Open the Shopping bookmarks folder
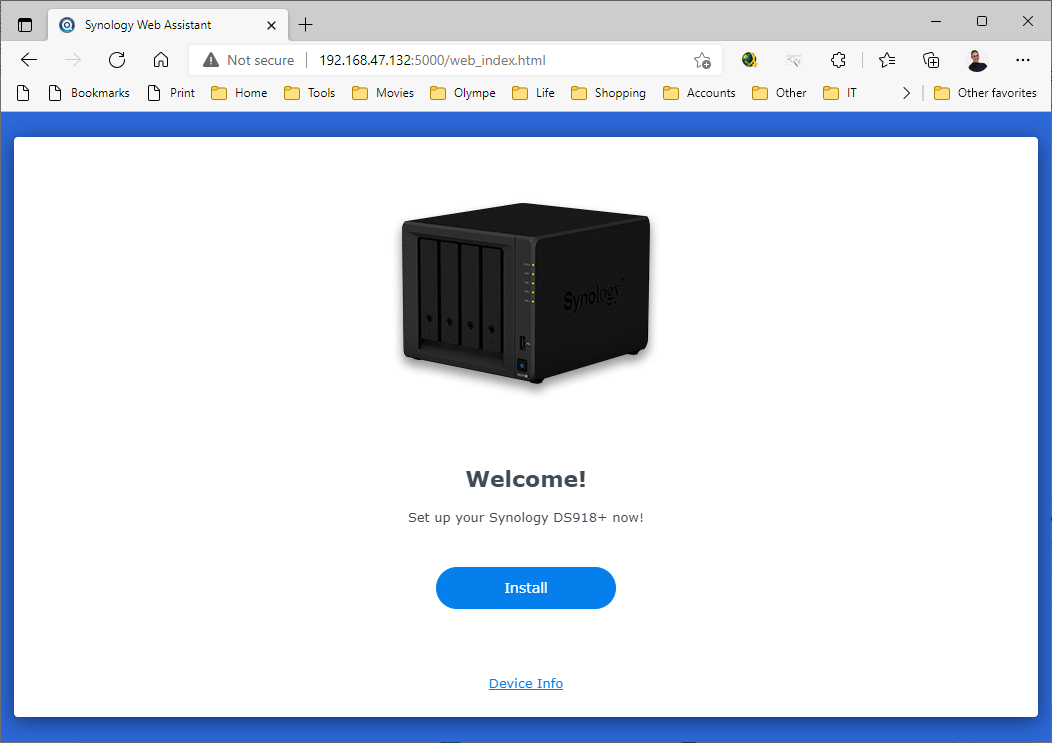 (609, 93)
